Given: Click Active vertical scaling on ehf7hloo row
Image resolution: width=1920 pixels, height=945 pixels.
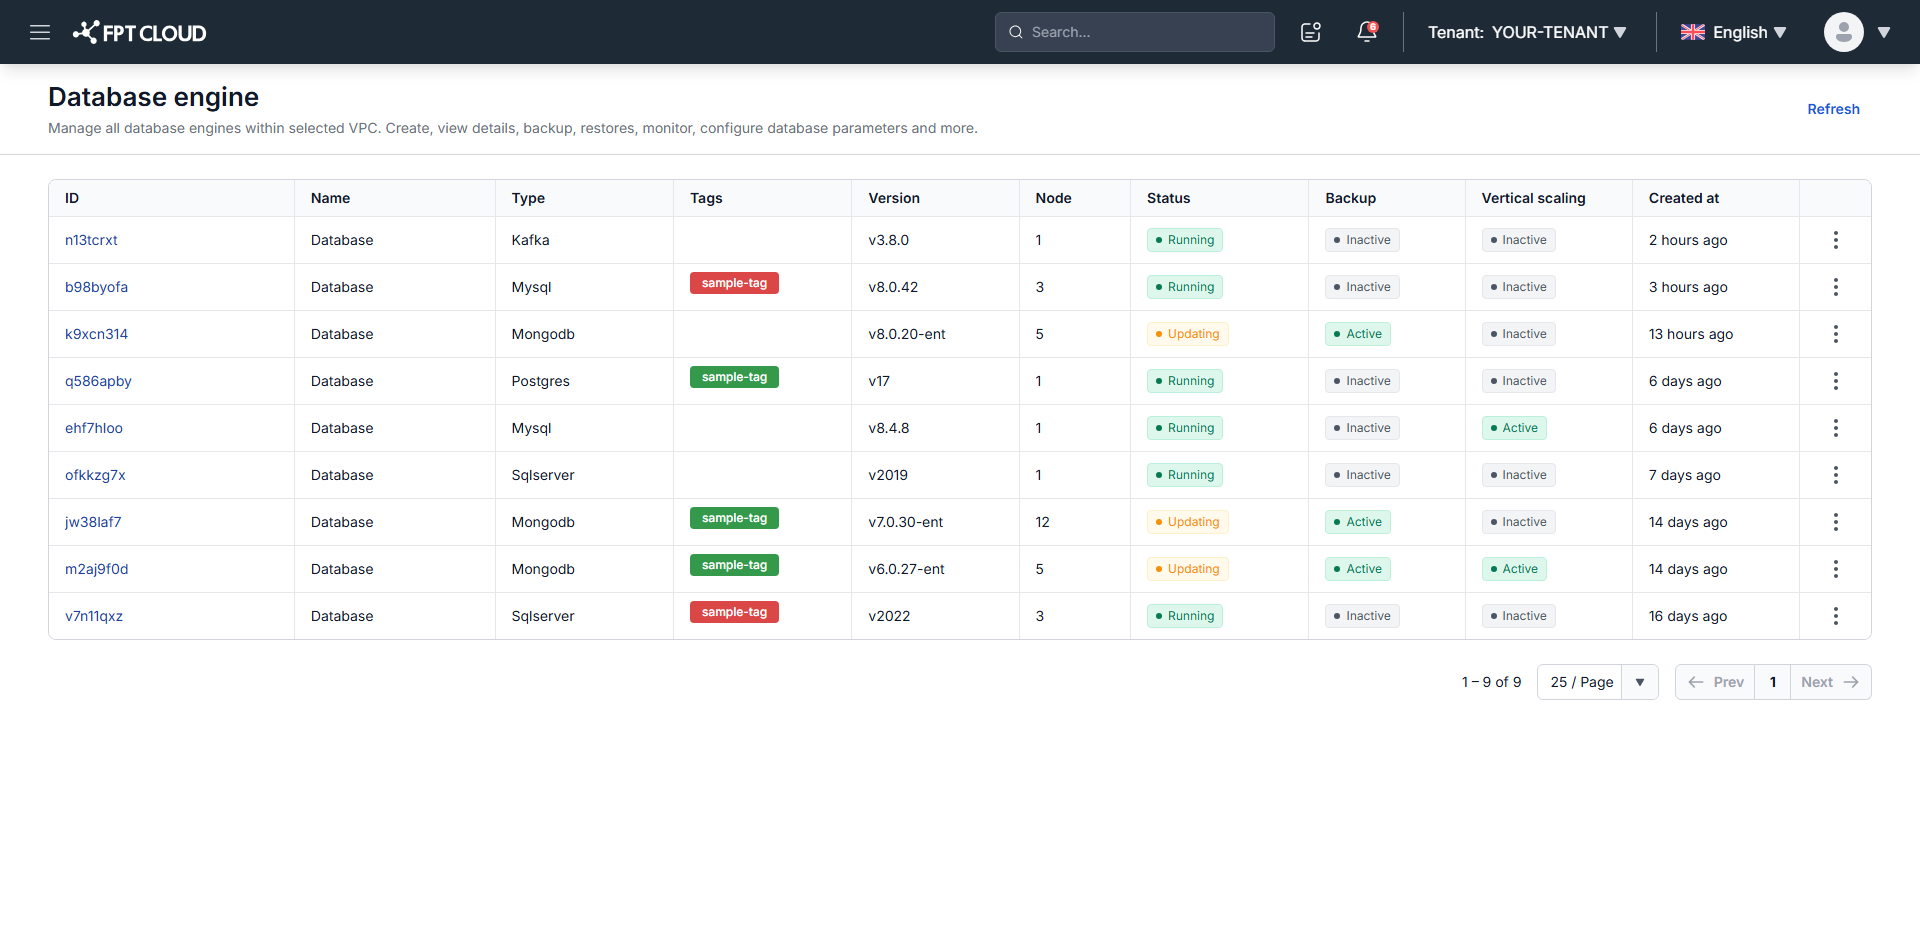Looking at the screenshot, I should coord(1513,428).
